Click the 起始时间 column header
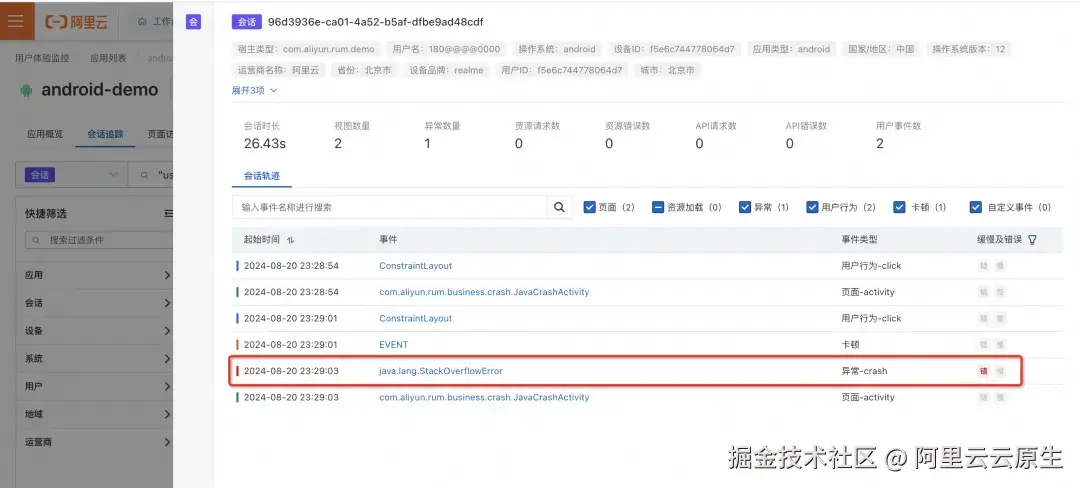The height and width of the screenshot is (488, 1080). point(262,240)
